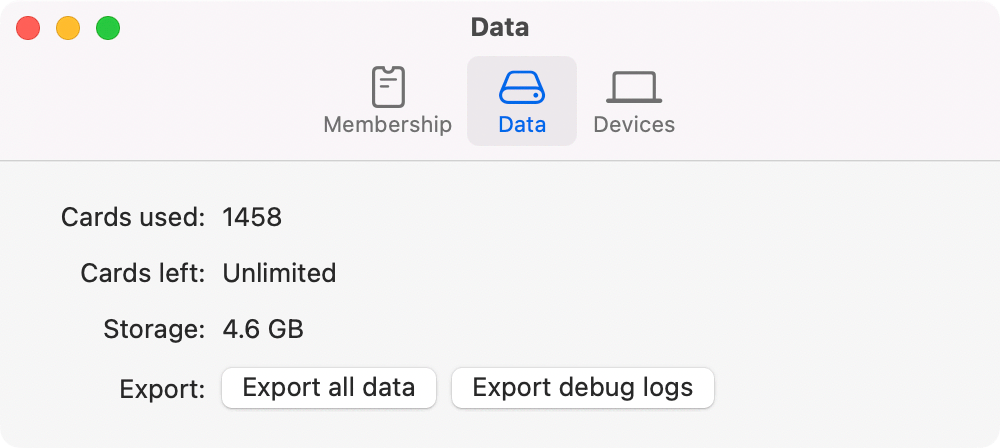This screenshot has width=1000, height=448.
Task: Click the Unlimited cards left value
Action: (279, 273)
